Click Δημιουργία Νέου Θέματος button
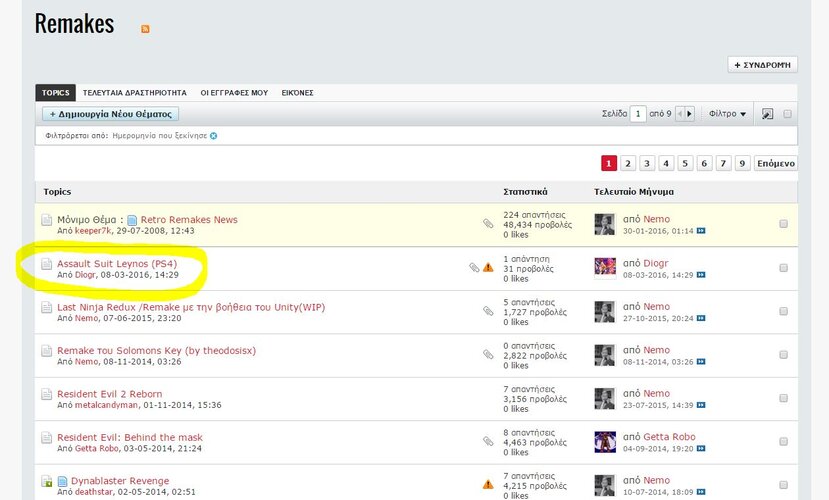Screen dimensions: 829x500 [110, 114]
